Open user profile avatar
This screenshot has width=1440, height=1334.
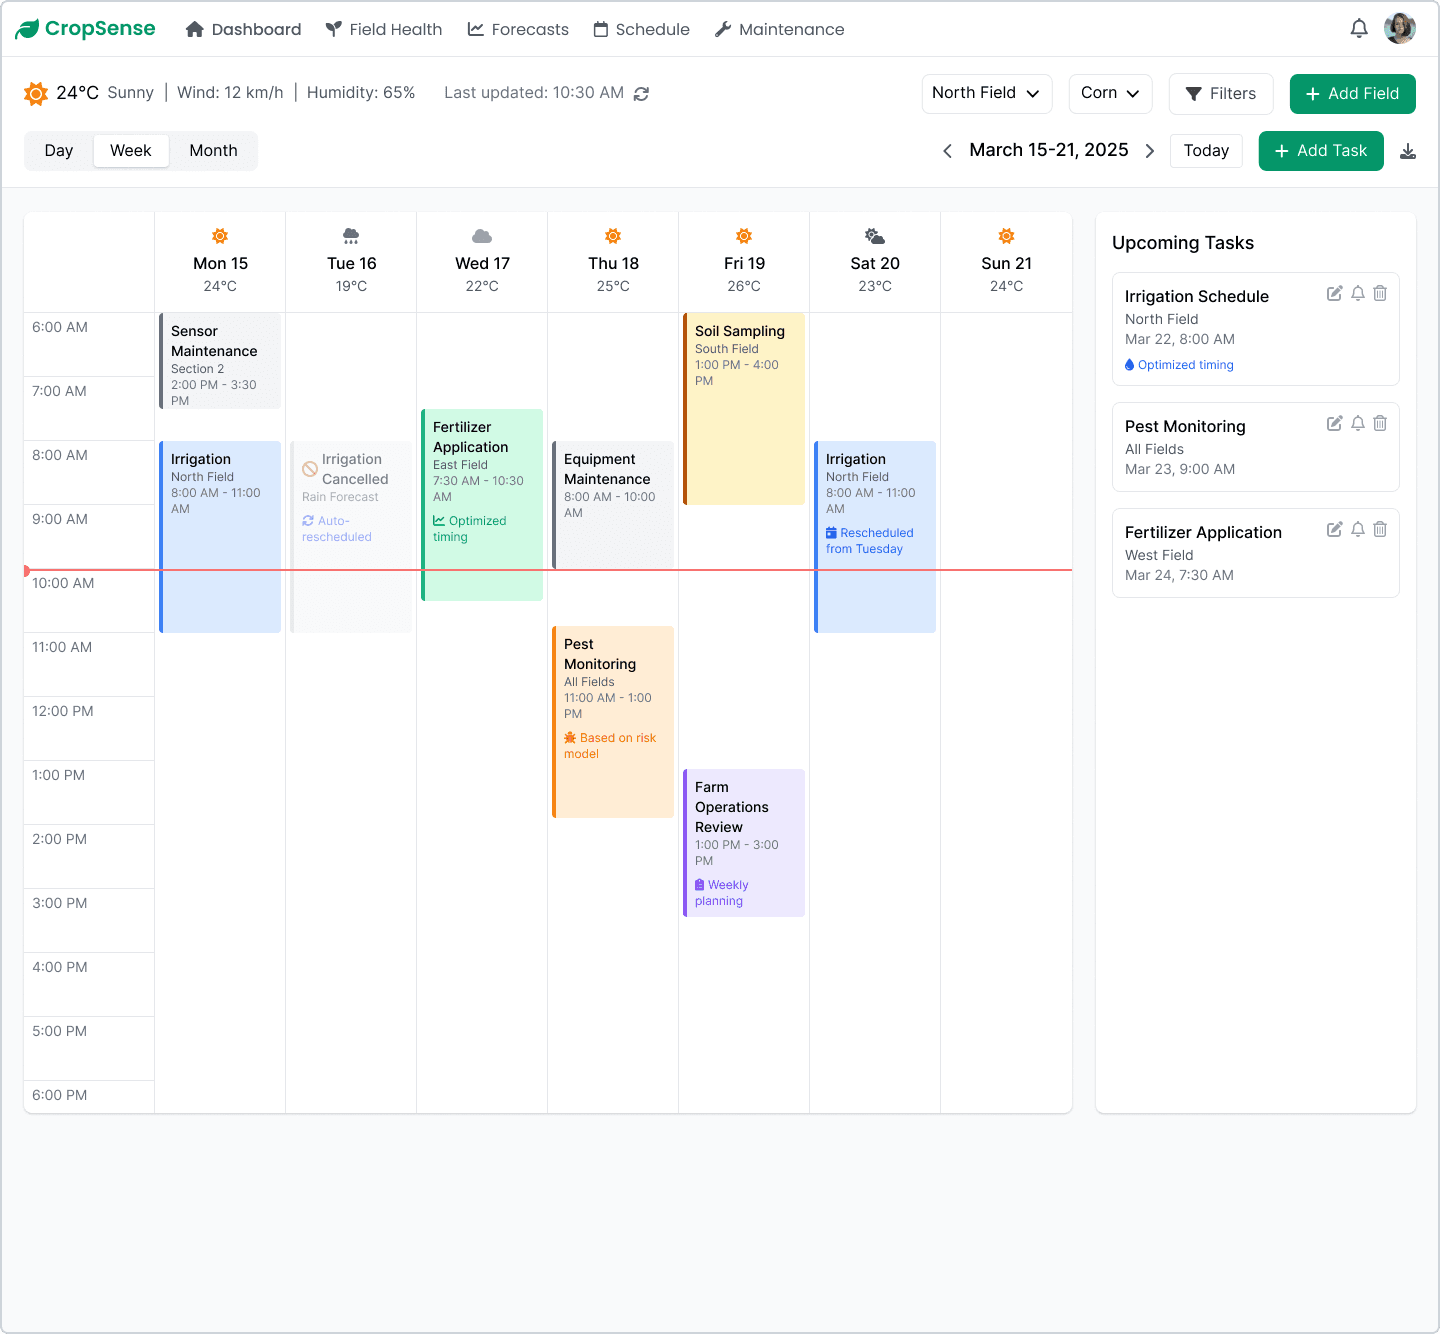click(x=1399, y=29)
